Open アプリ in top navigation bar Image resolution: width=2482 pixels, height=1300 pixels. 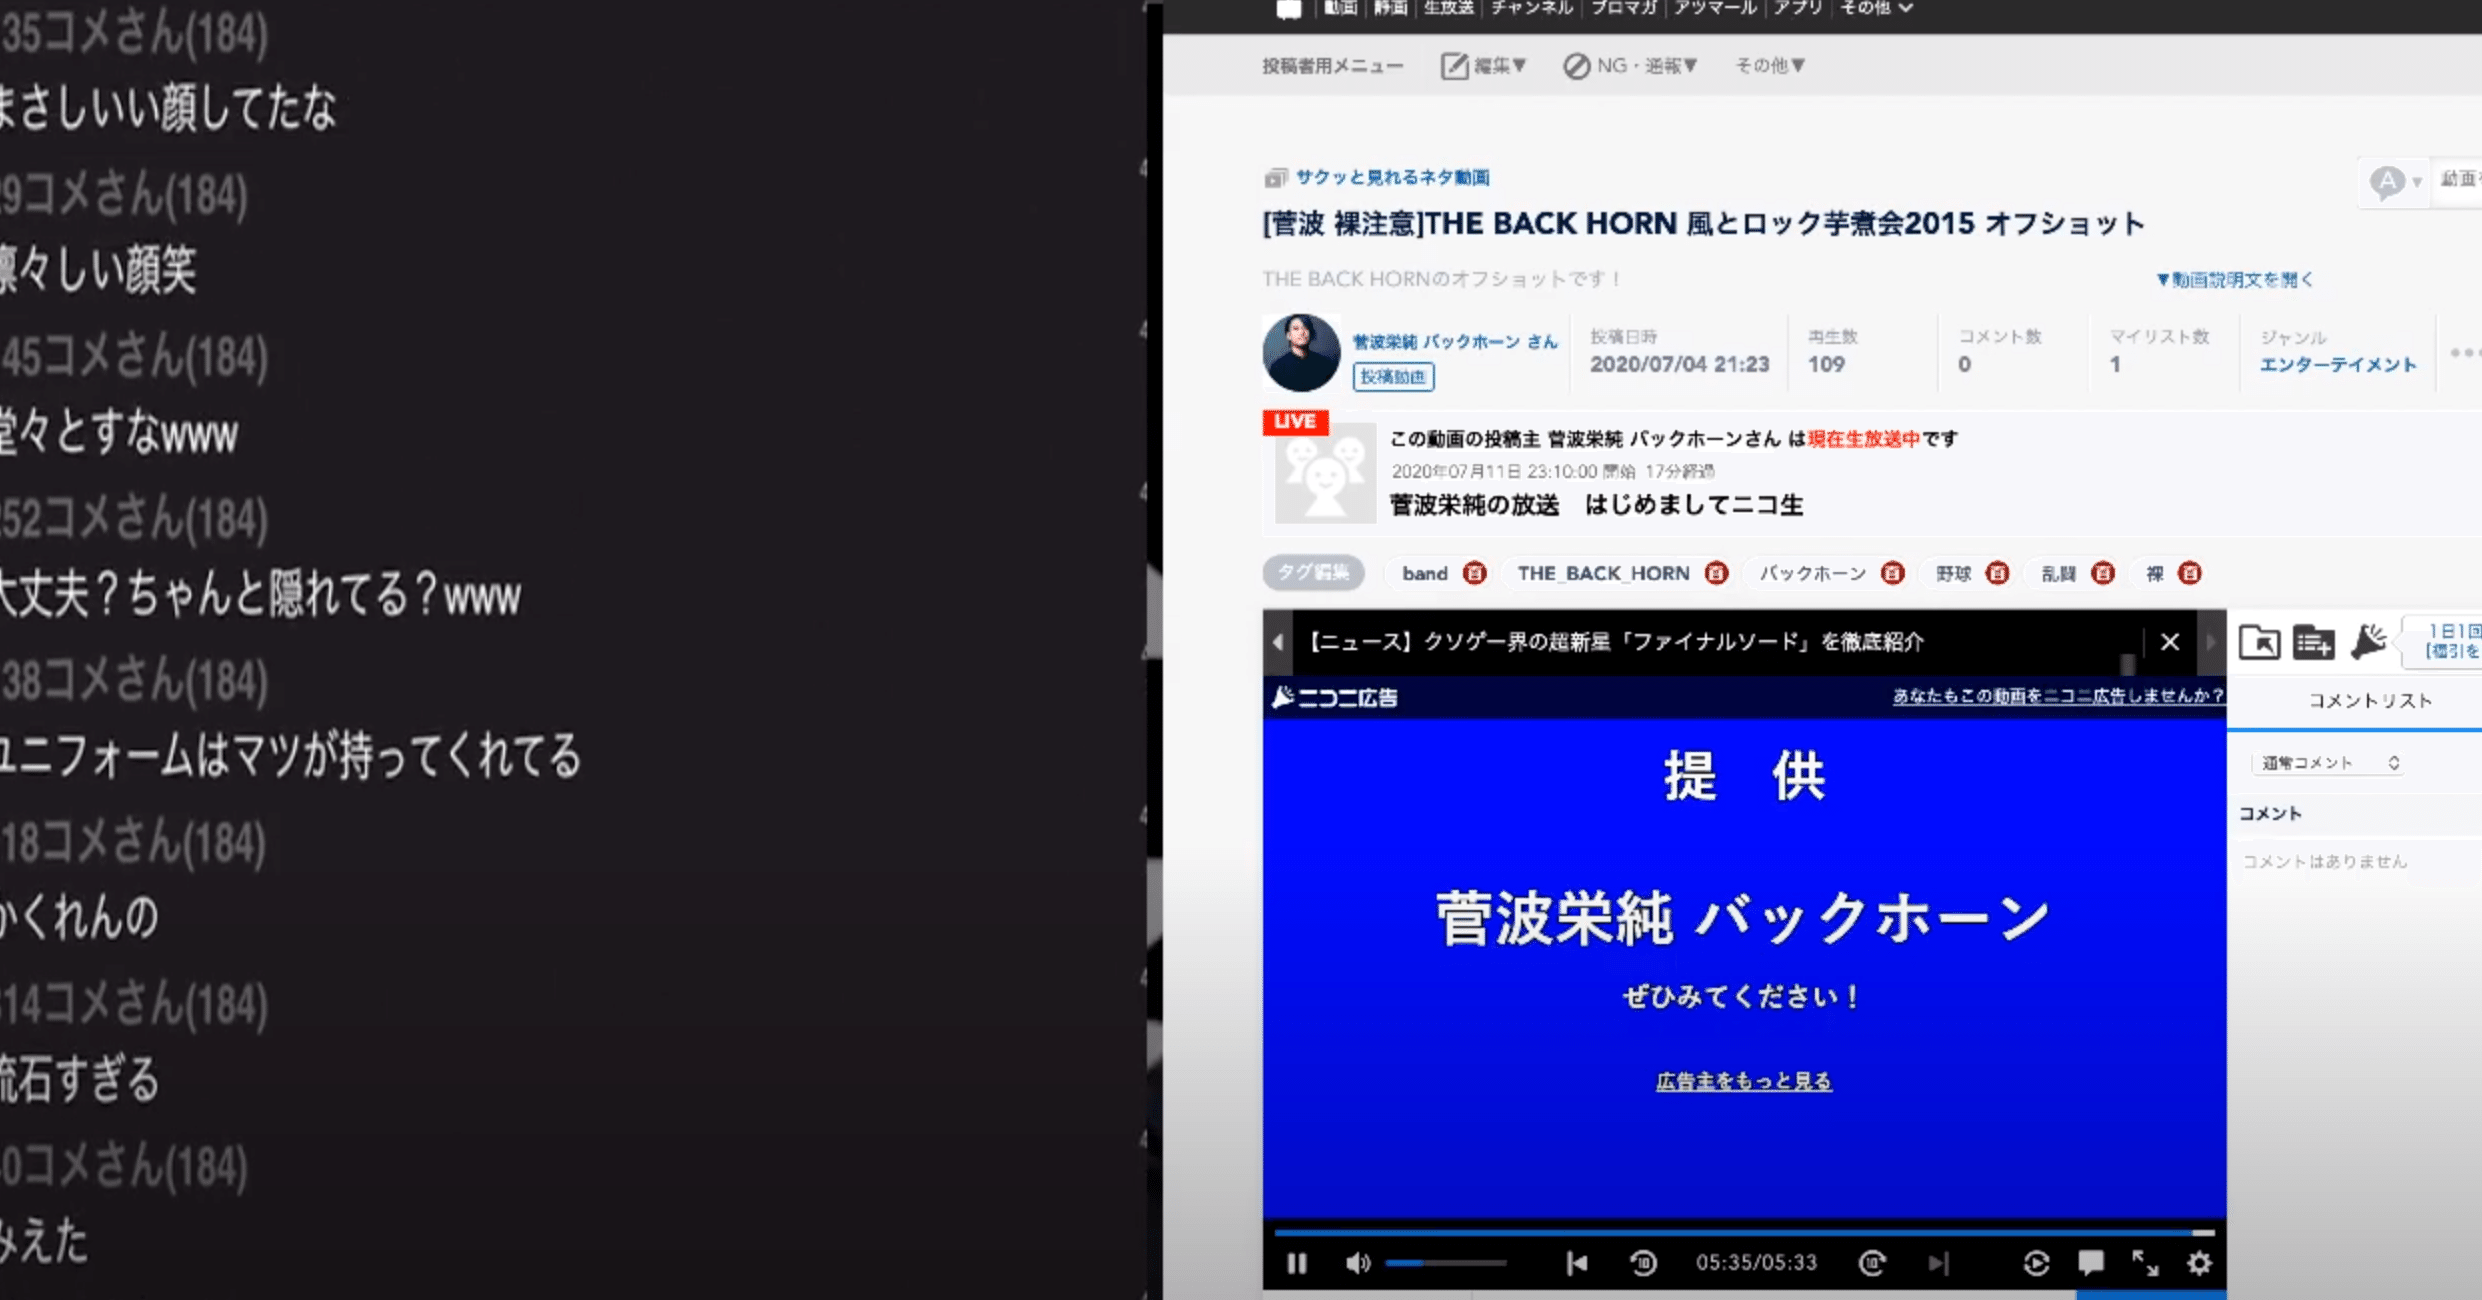point(1798,8)
